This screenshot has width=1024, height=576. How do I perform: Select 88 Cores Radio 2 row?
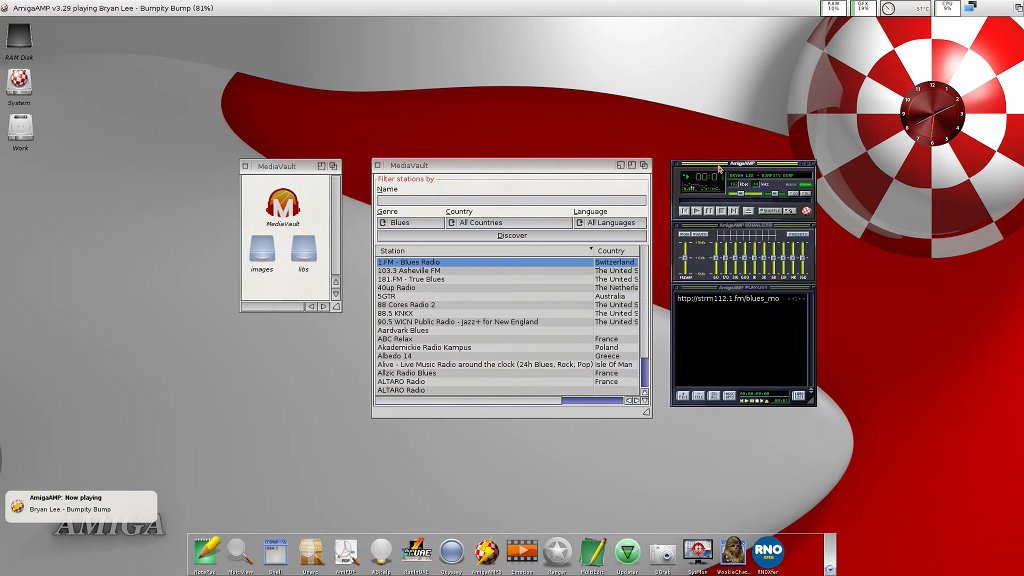point(507,304)
